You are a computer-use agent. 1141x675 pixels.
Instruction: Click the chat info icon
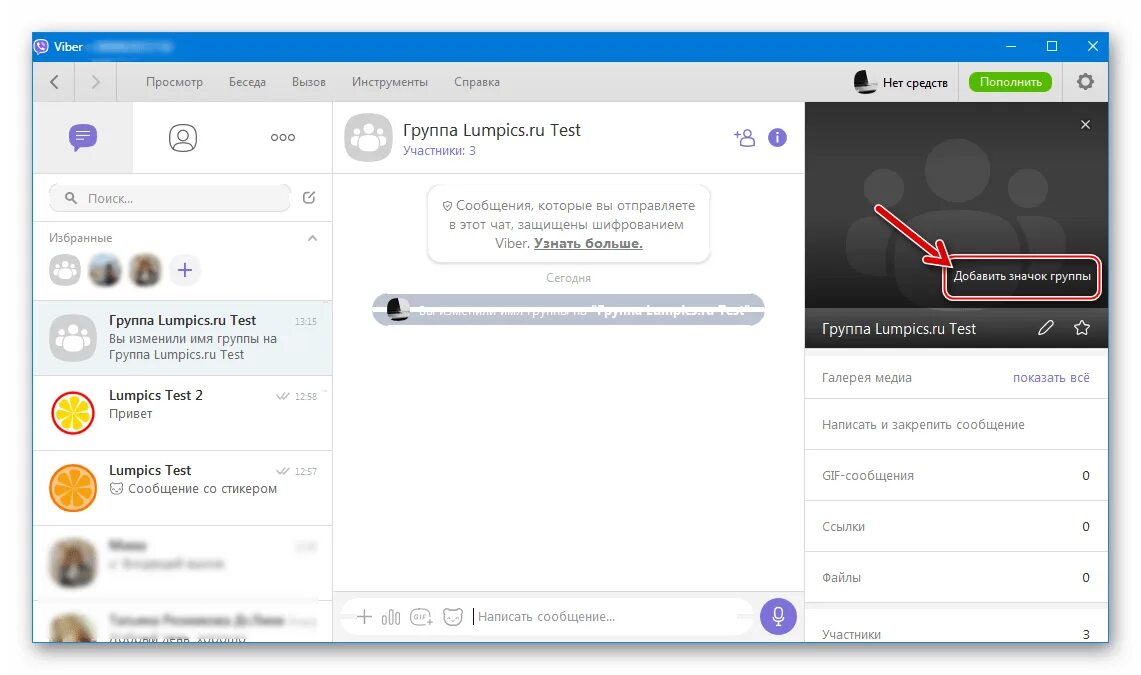[777, 137]
